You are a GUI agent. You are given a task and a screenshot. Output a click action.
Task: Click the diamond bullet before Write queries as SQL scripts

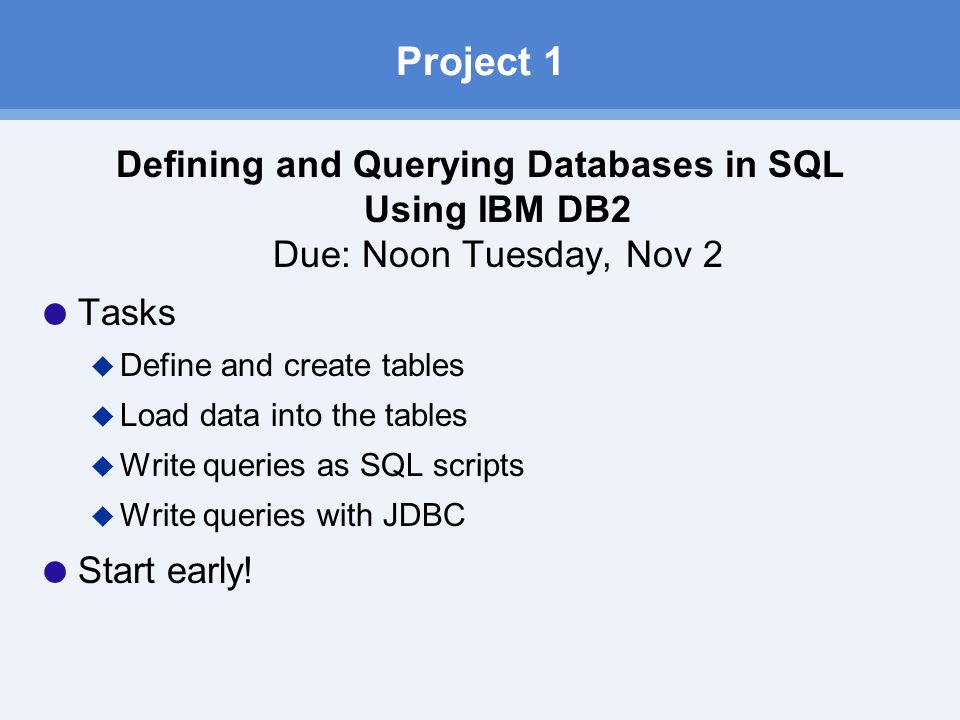[x=103, y=467]
